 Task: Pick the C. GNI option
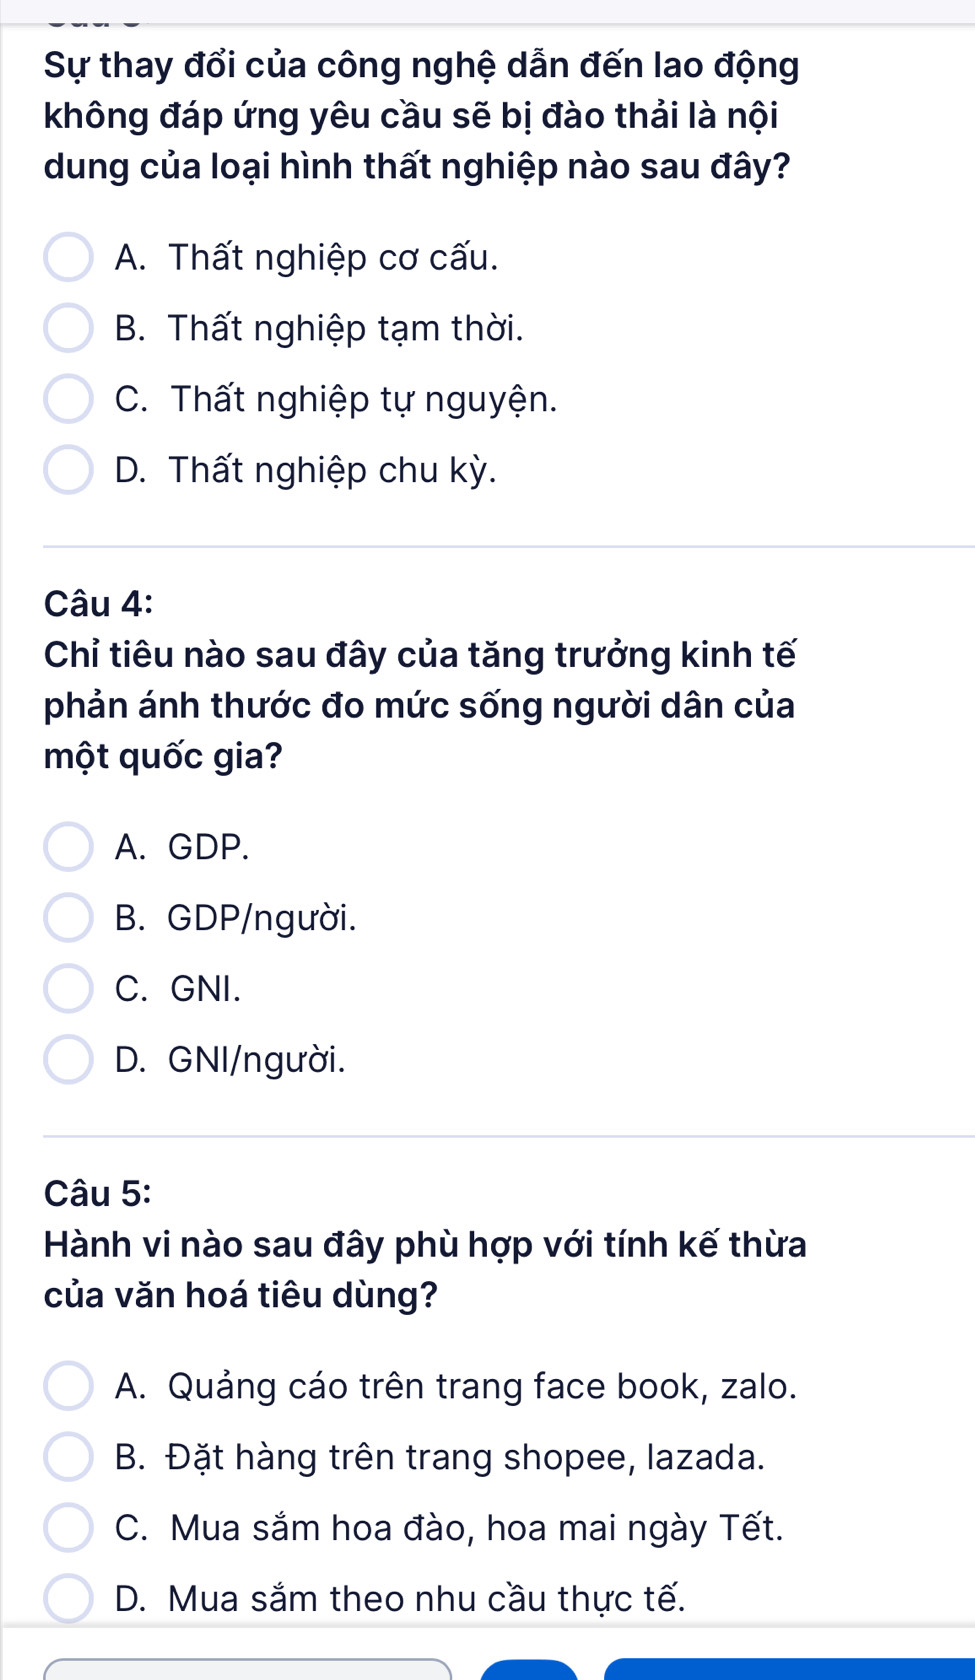(x=69, y=988)
